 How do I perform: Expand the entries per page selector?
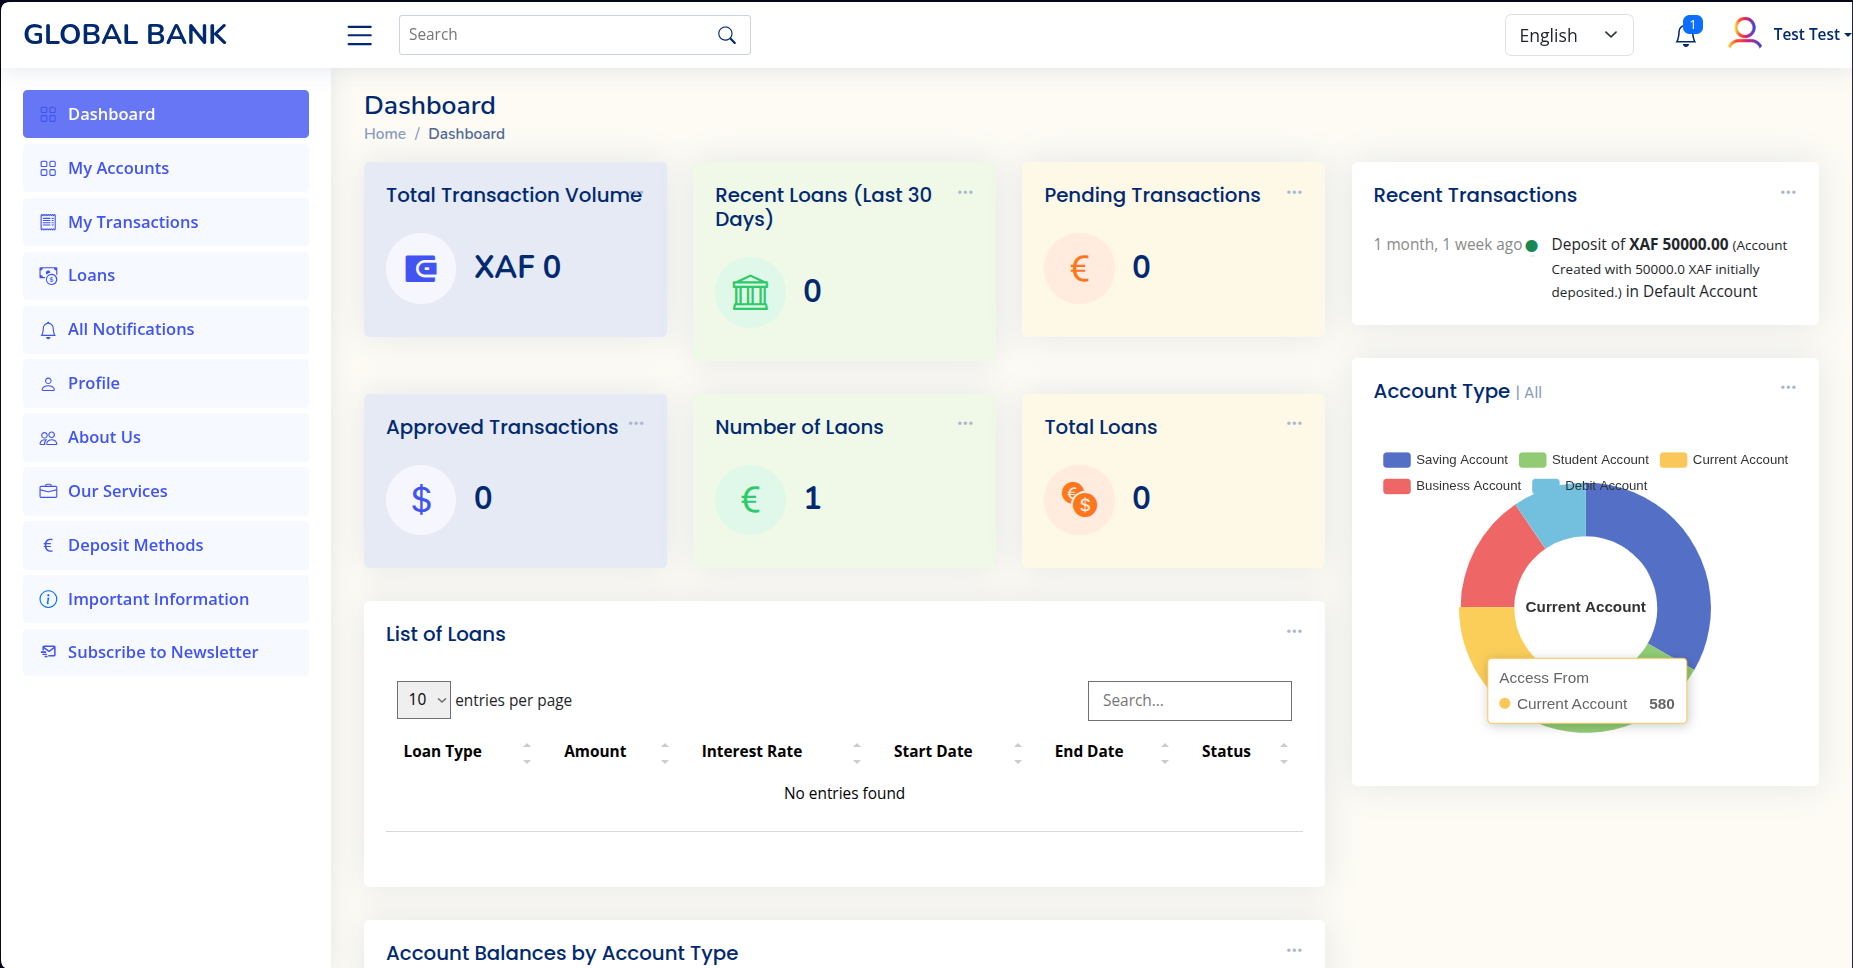click(424, 700)
